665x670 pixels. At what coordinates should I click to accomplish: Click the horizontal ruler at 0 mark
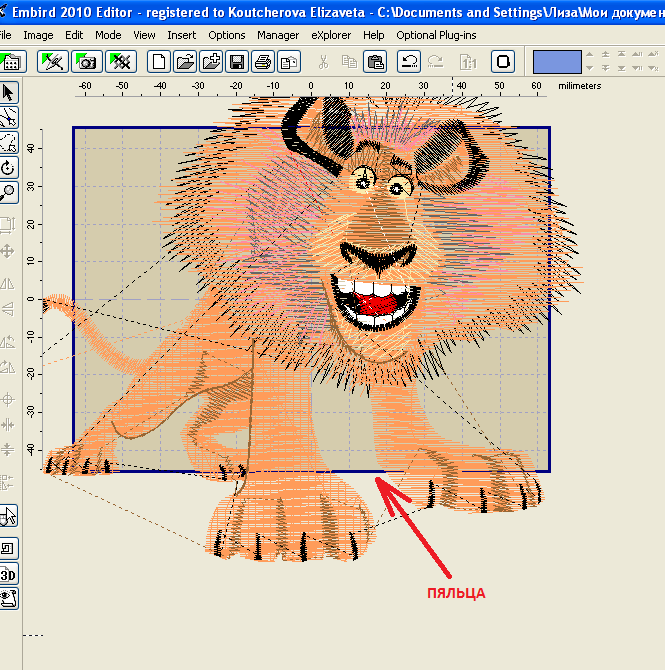click(311, 86)
